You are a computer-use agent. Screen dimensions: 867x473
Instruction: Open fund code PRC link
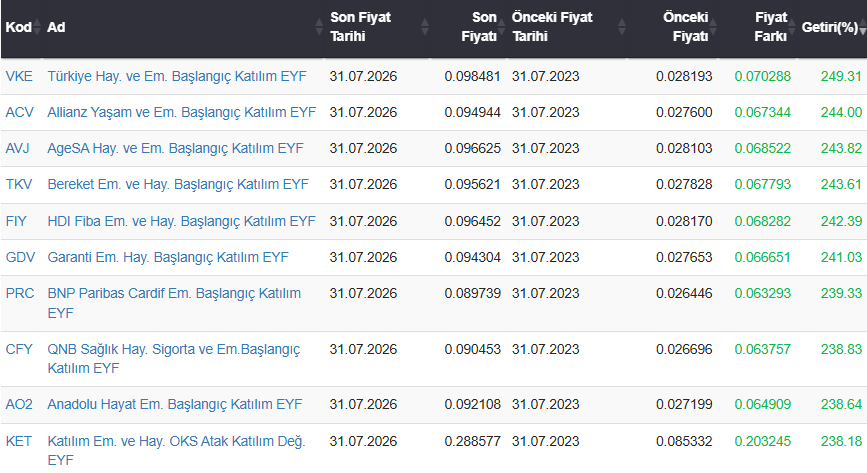20,293
